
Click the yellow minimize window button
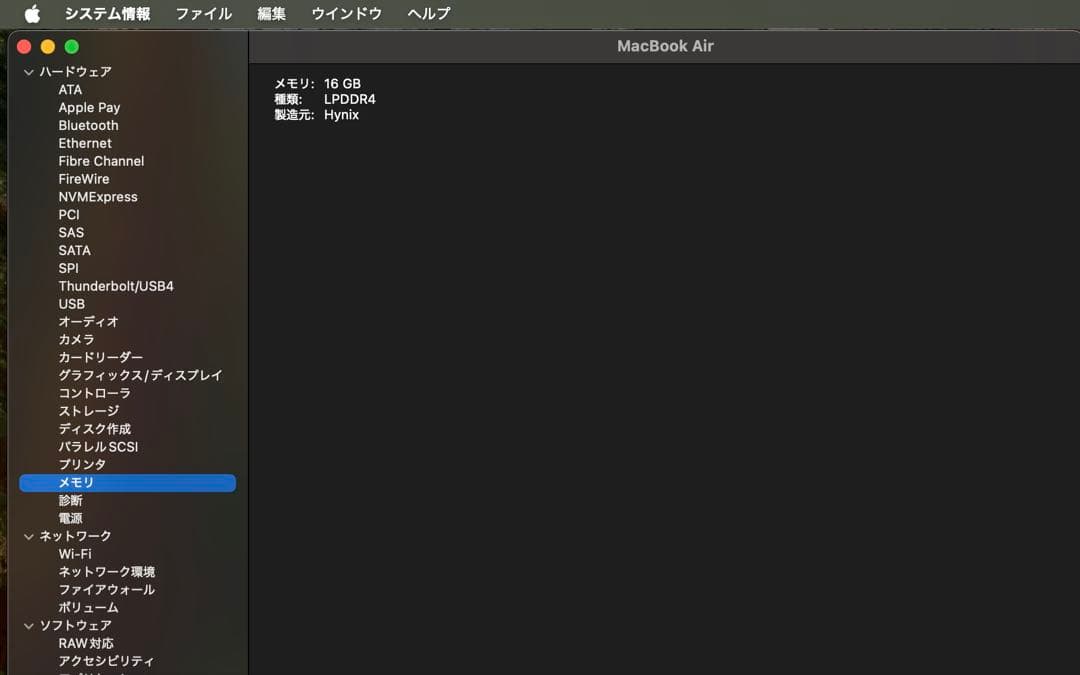tap(48, 47)
